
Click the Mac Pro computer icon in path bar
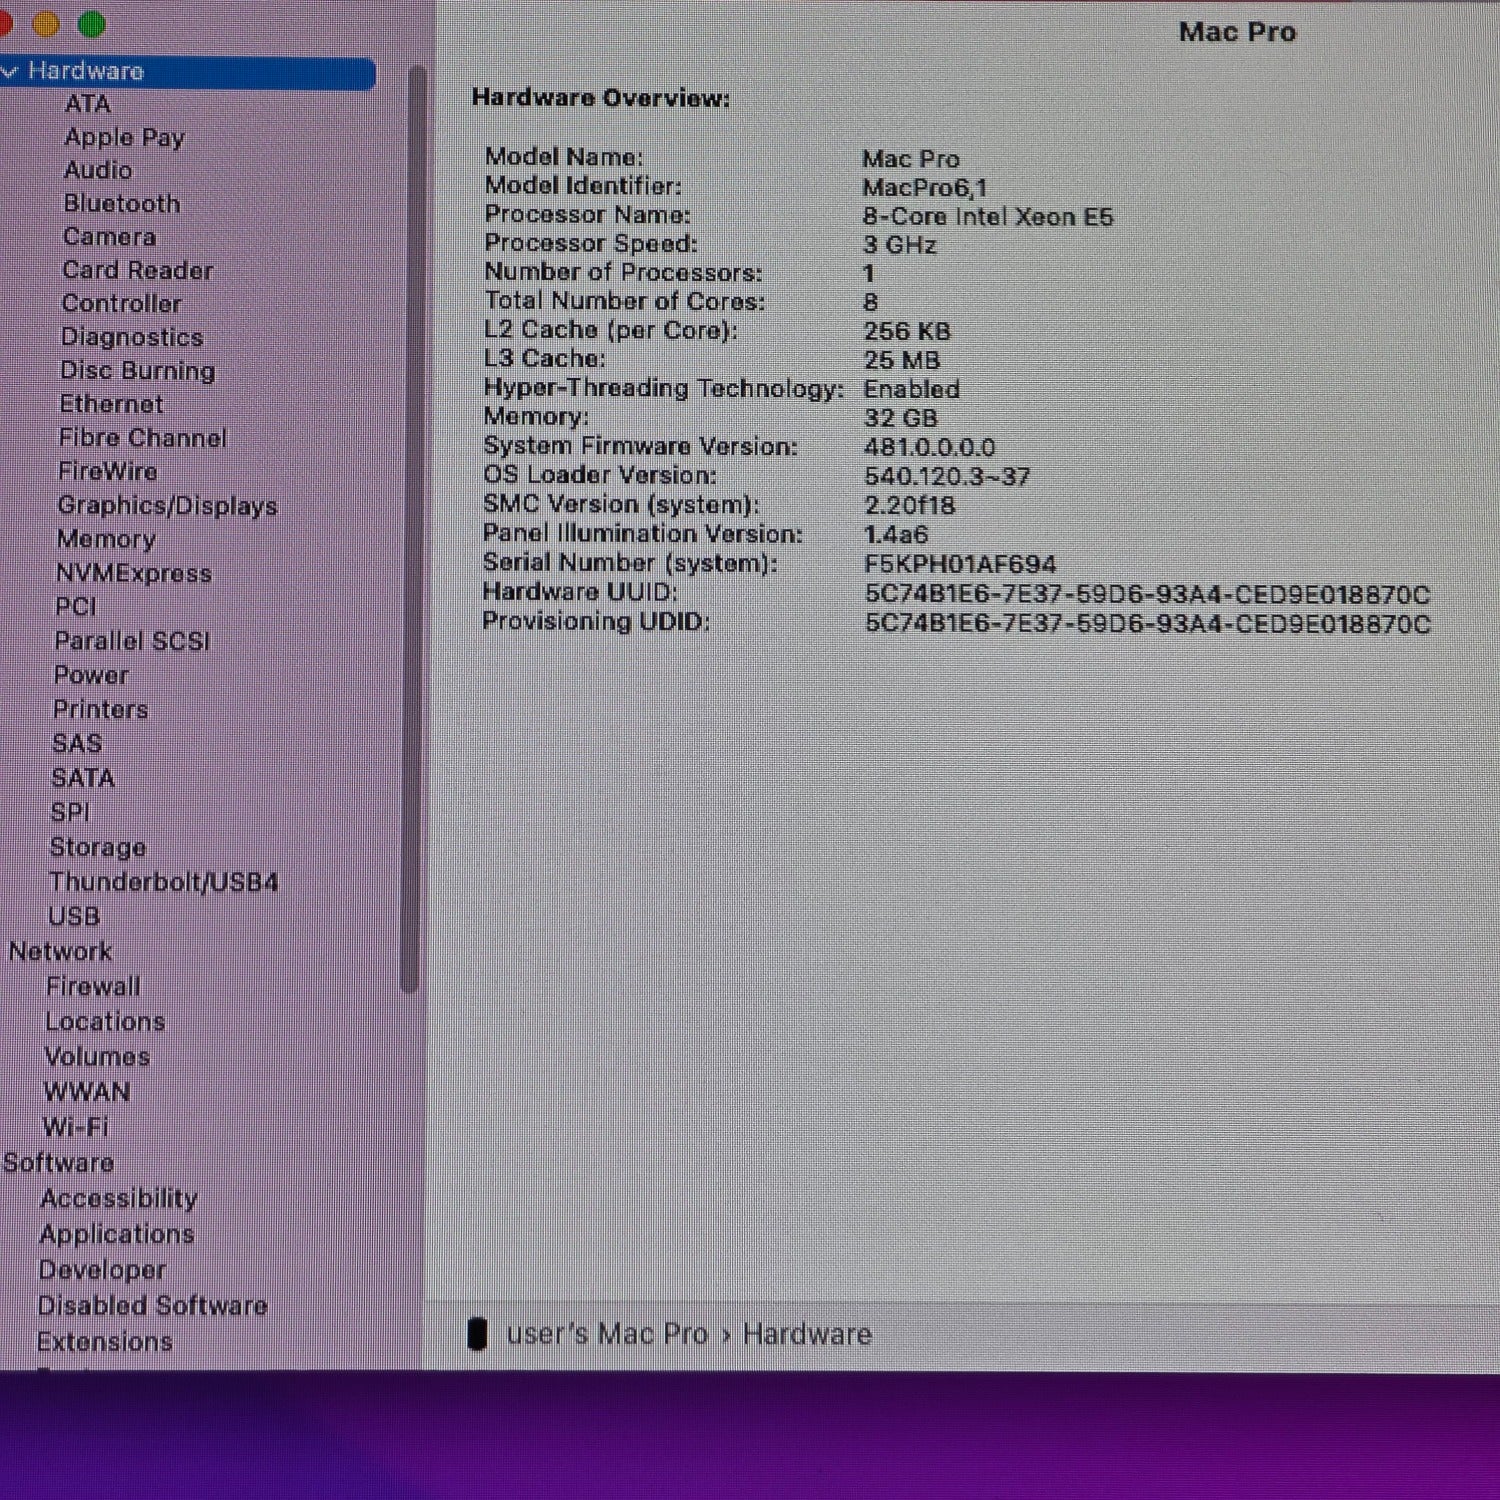pos(477,1334)
